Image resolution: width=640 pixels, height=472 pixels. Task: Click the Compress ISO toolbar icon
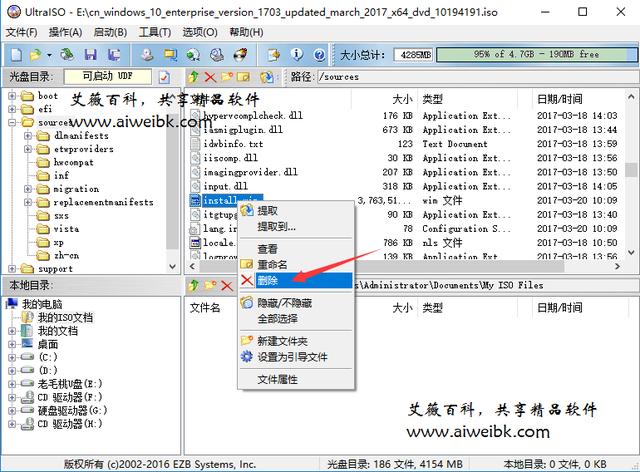pos(170,54)
